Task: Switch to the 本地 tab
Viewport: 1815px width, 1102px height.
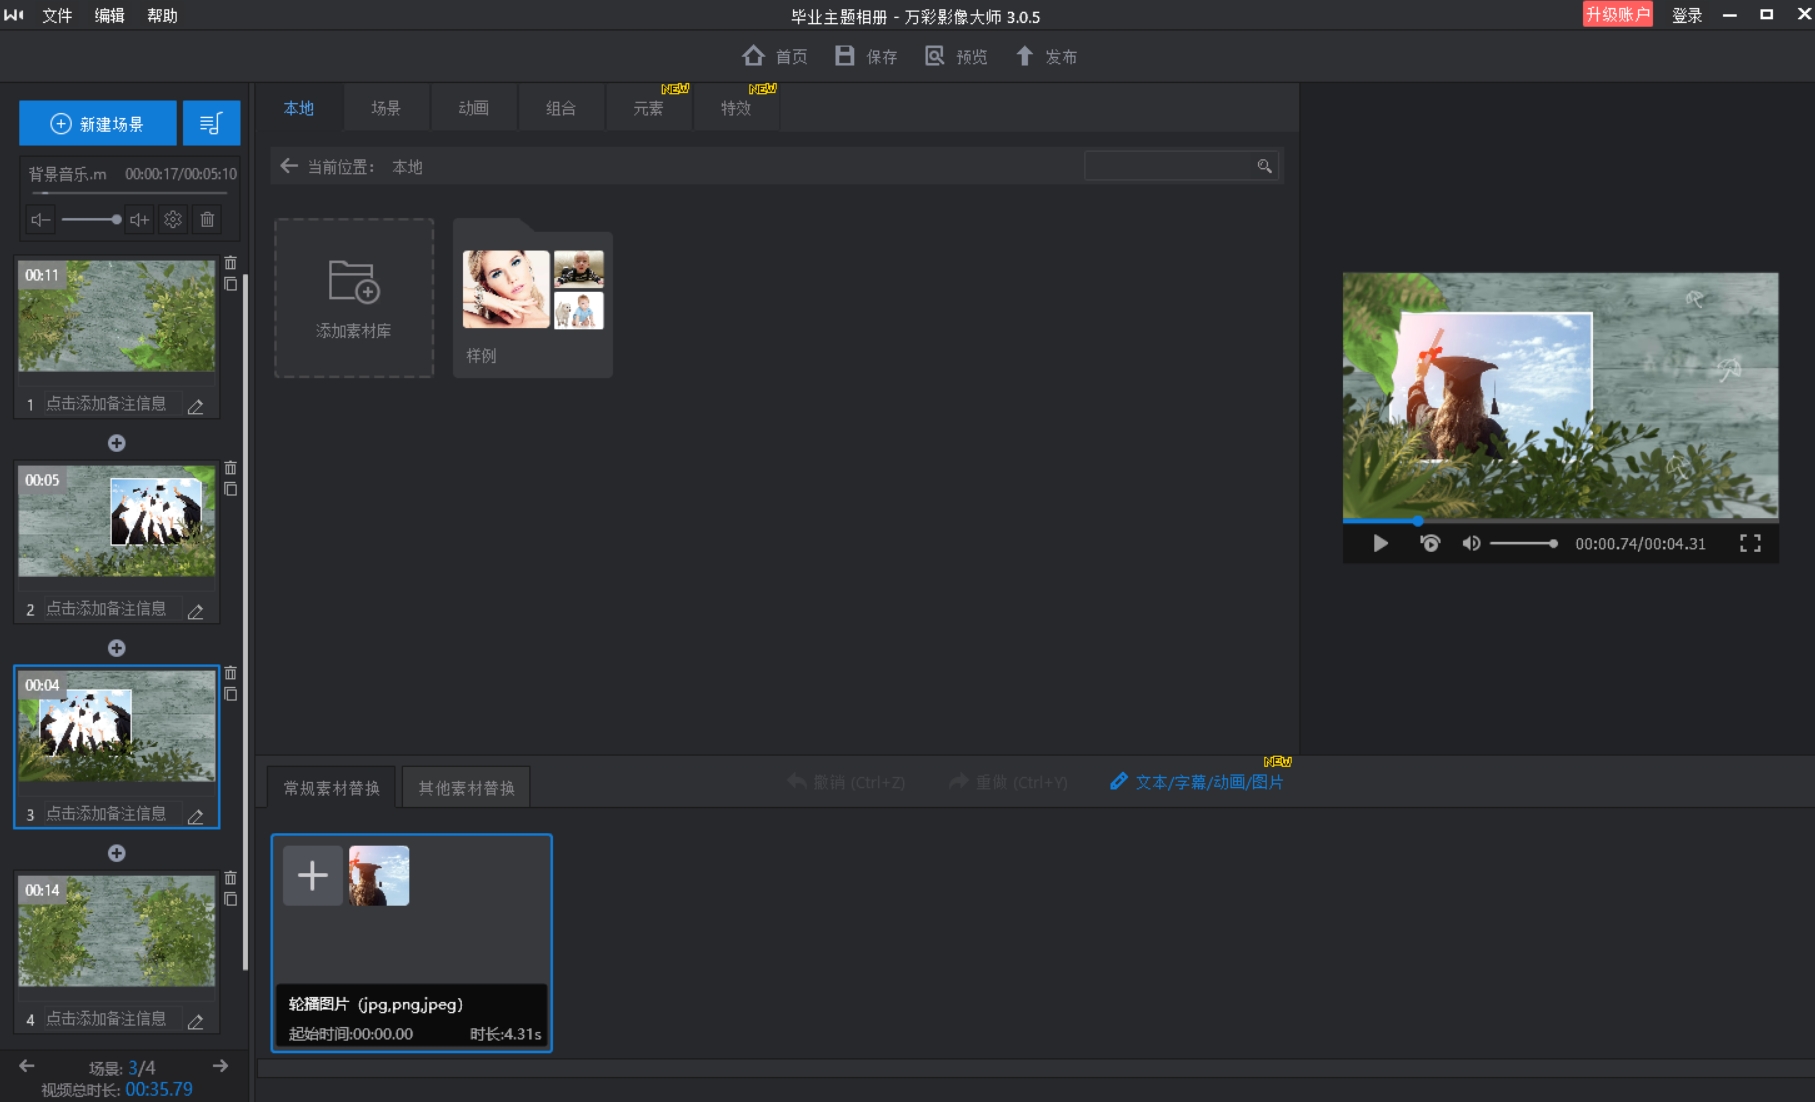Action: [x=299, y=108]
